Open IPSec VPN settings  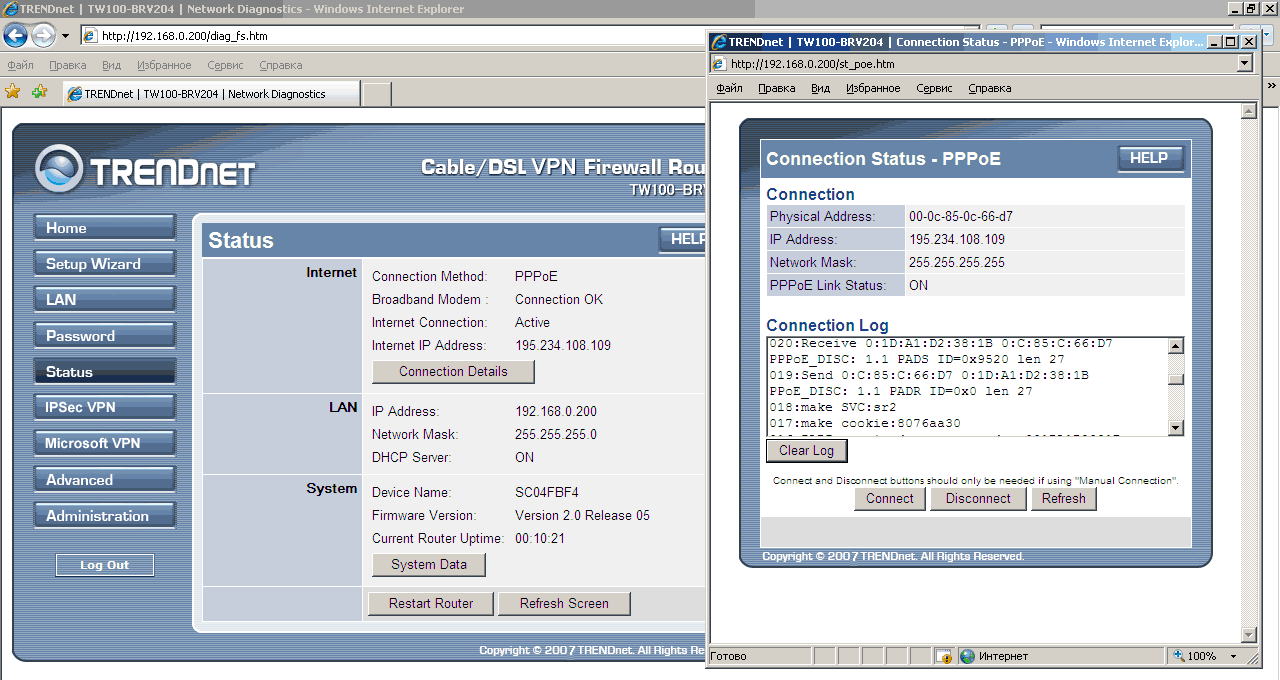(x=104, y=407)
